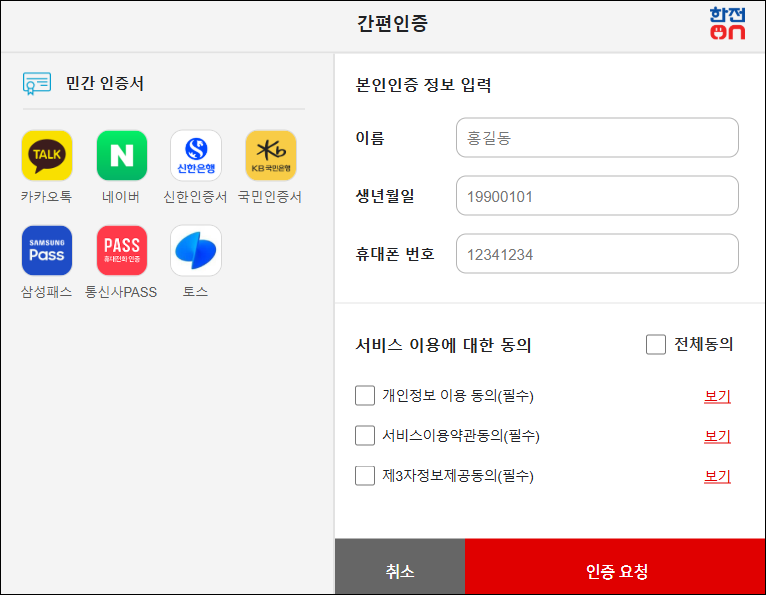Open 보기 link for 제3자정보제공동의
This screenshot has height=595, width=766.
(717, 476)
